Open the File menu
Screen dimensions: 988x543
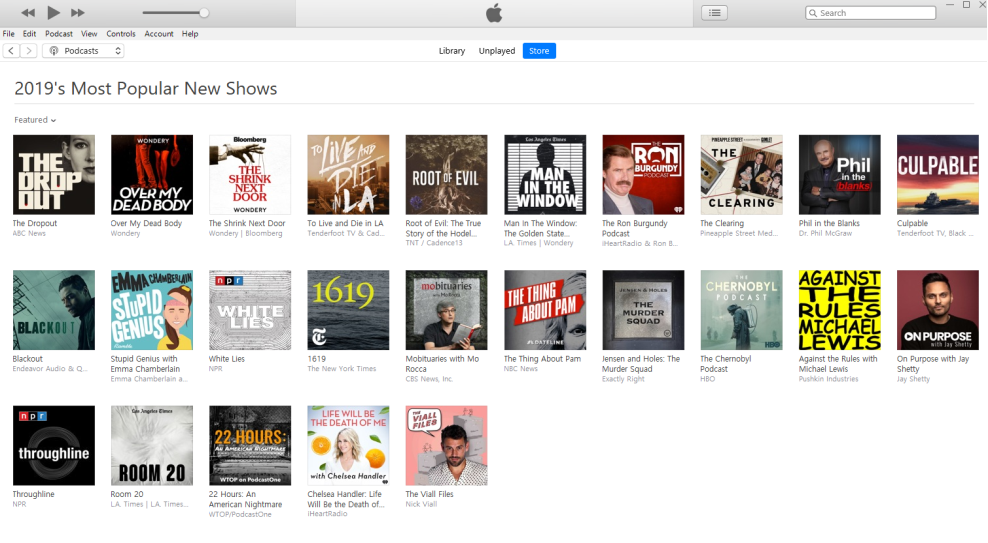pos(9,34)
